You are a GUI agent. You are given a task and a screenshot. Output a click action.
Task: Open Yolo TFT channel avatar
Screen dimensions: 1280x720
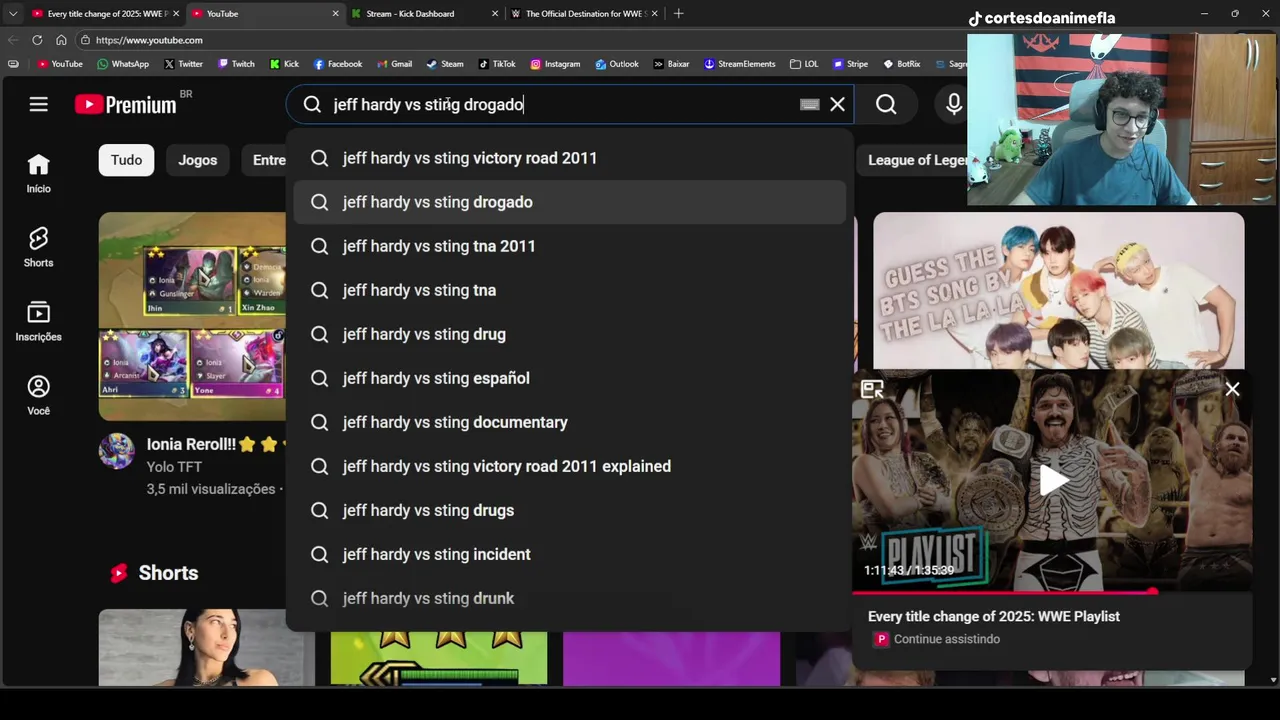click(116, 451)
